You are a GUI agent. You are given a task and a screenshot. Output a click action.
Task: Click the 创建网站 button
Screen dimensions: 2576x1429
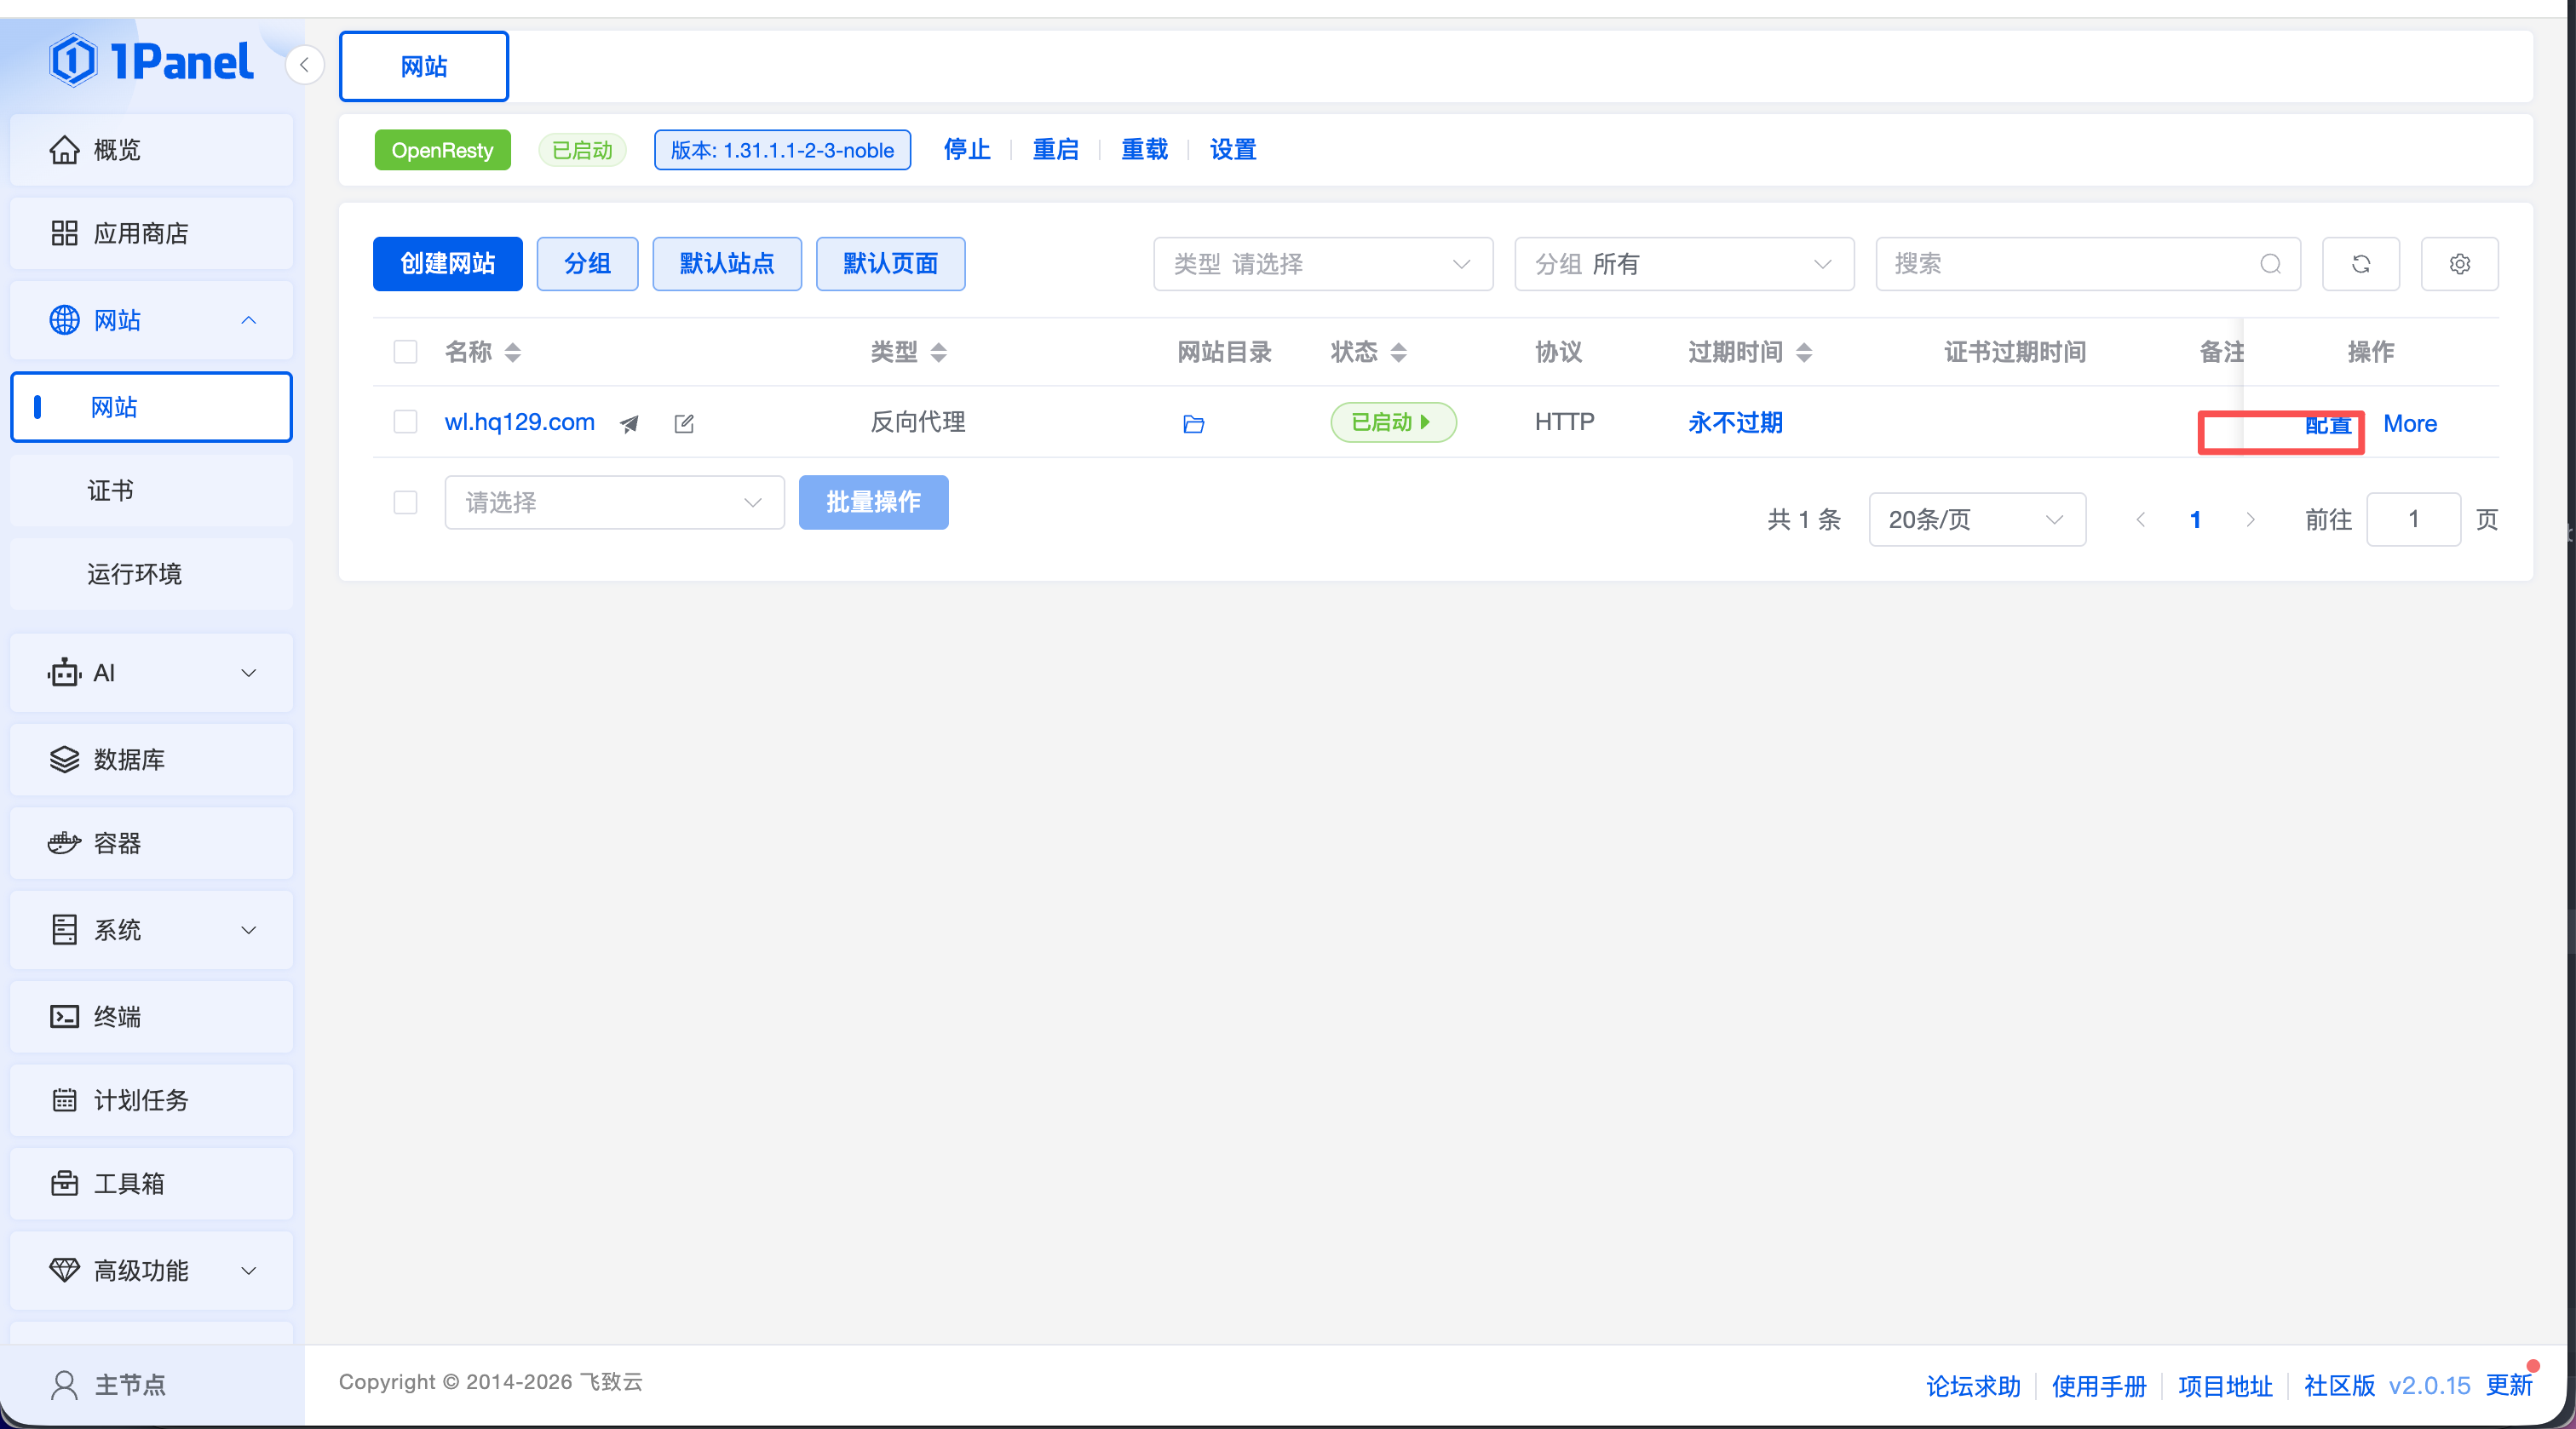pyautogui.click(x=448, y=264)
